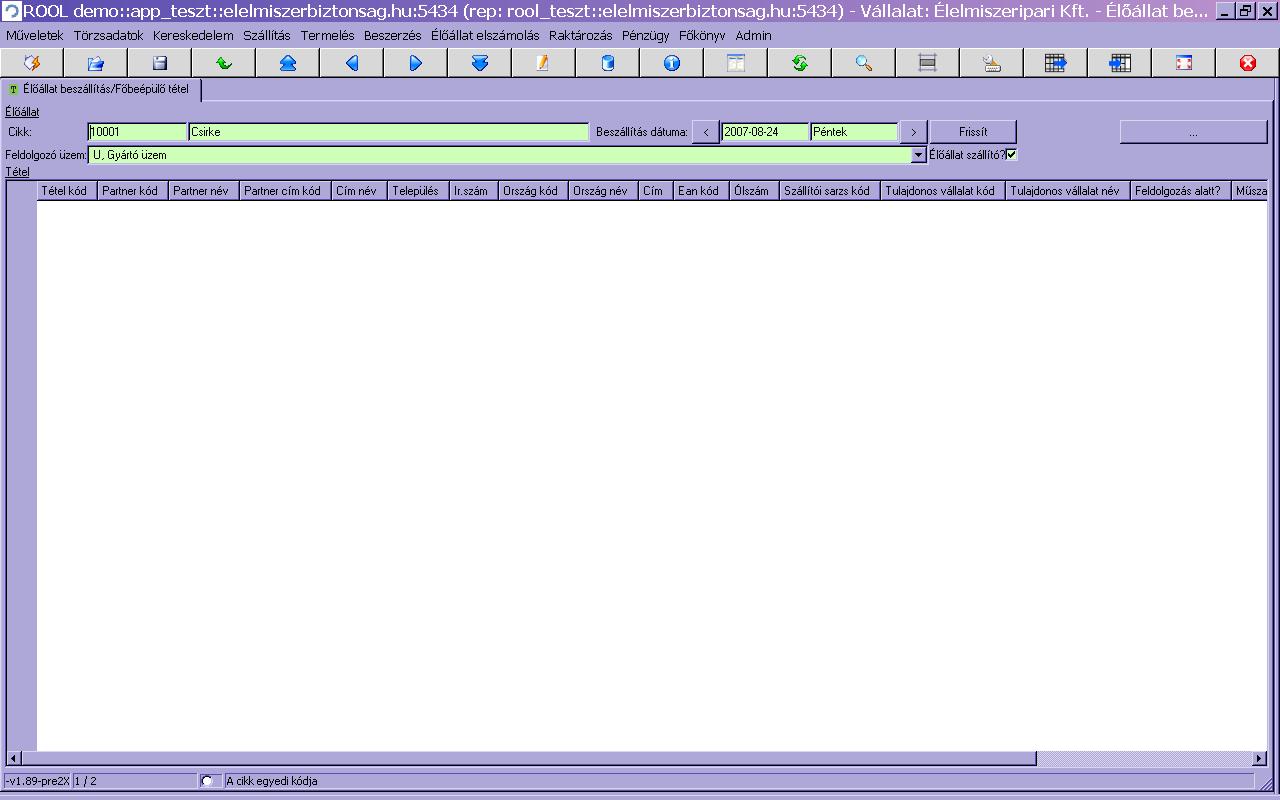Viewport: 1280px width, 800px height.
Task: Open the Pénzügy menu
Action: coord(646,35)
